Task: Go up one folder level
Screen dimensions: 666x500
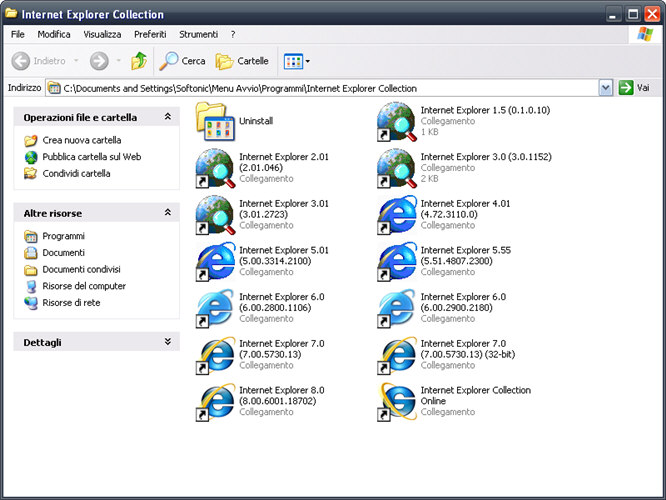Action: point(139,61)
